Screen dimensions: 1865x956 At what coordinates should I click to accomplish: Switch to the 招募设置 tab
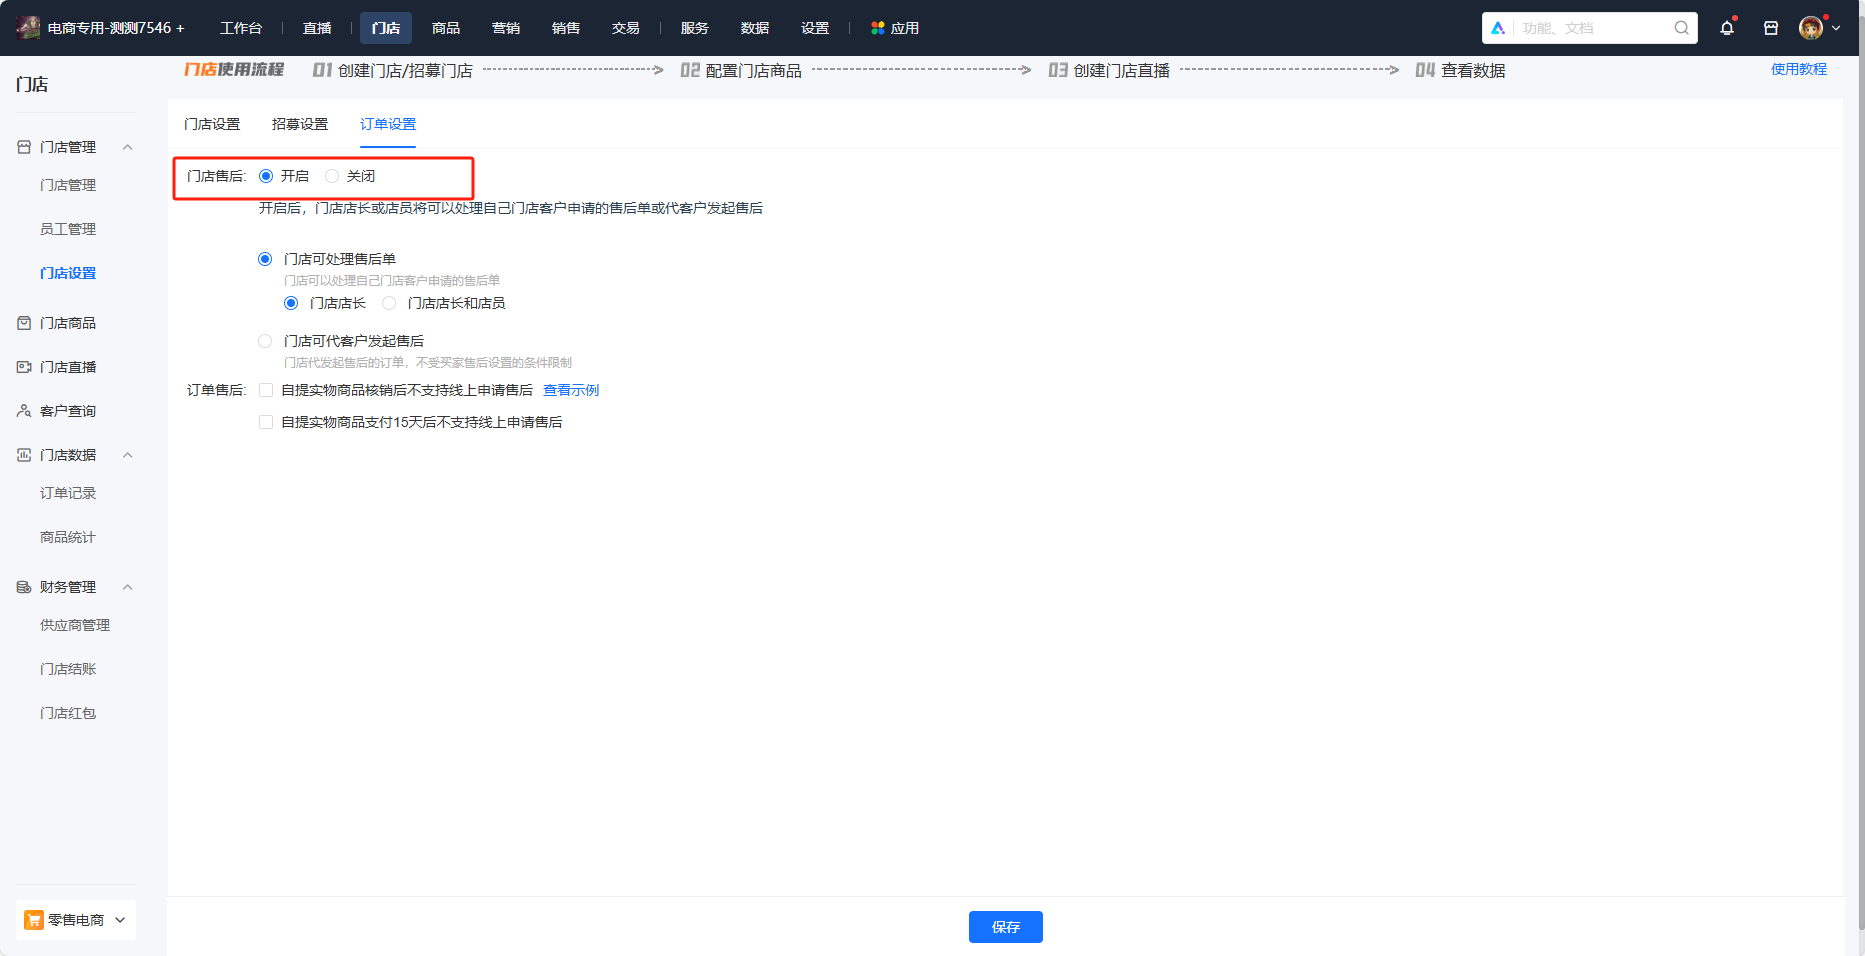pos(300,124)
